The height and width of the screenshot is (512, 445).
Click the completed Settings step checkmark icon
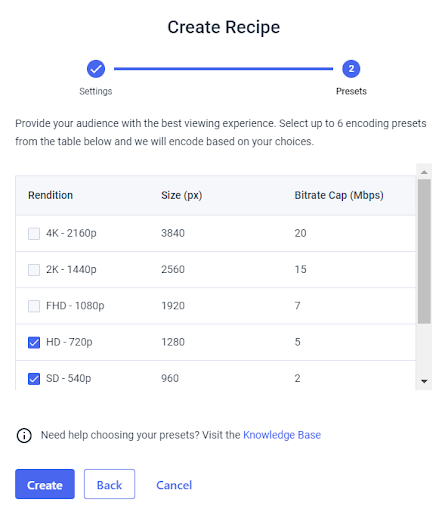96,69
